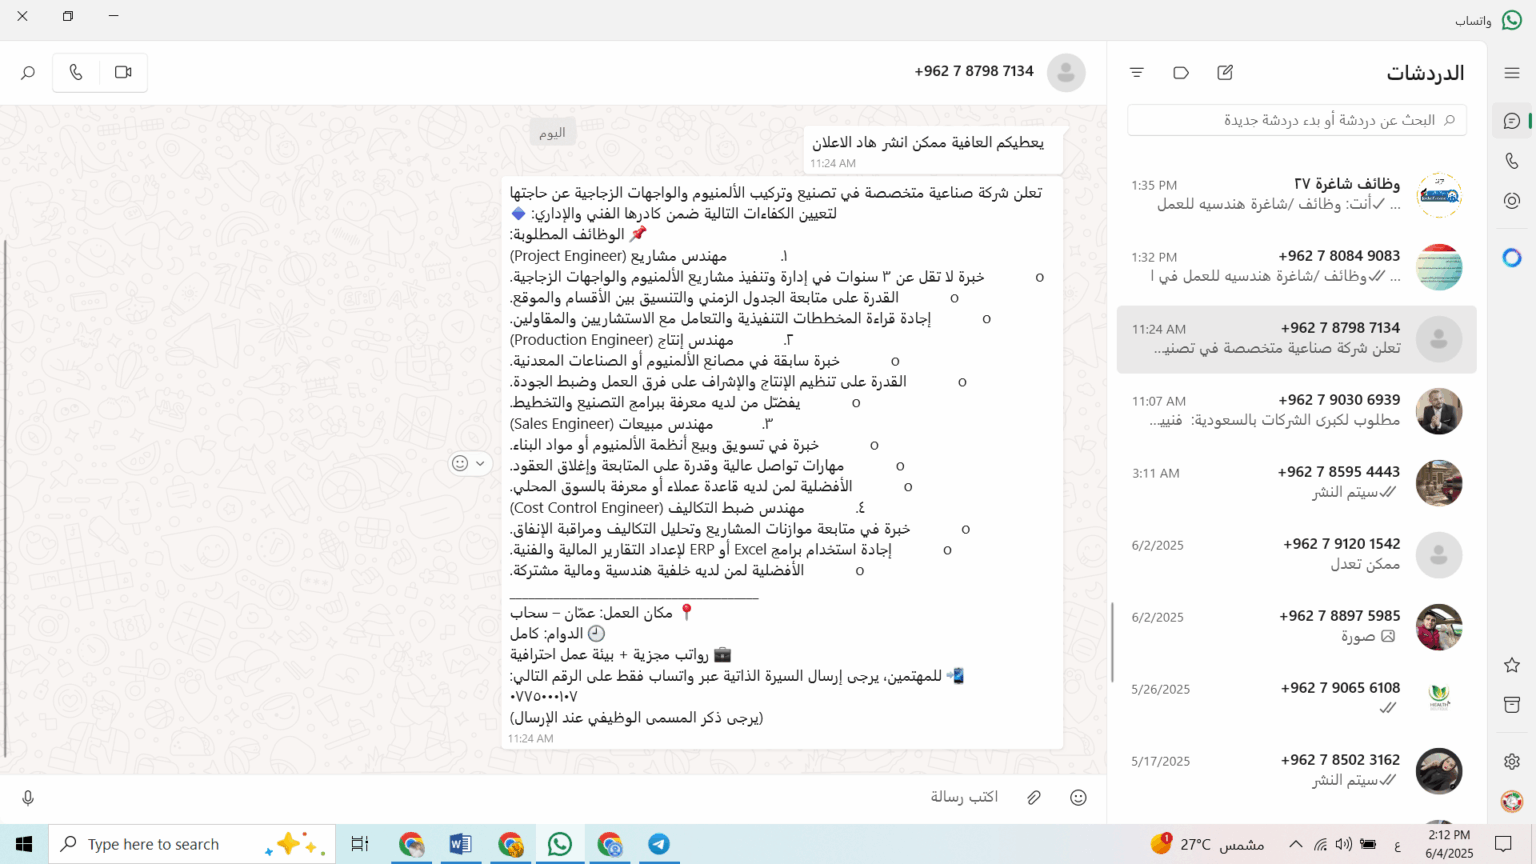Show hidden system tray icons

[1295, 844]
